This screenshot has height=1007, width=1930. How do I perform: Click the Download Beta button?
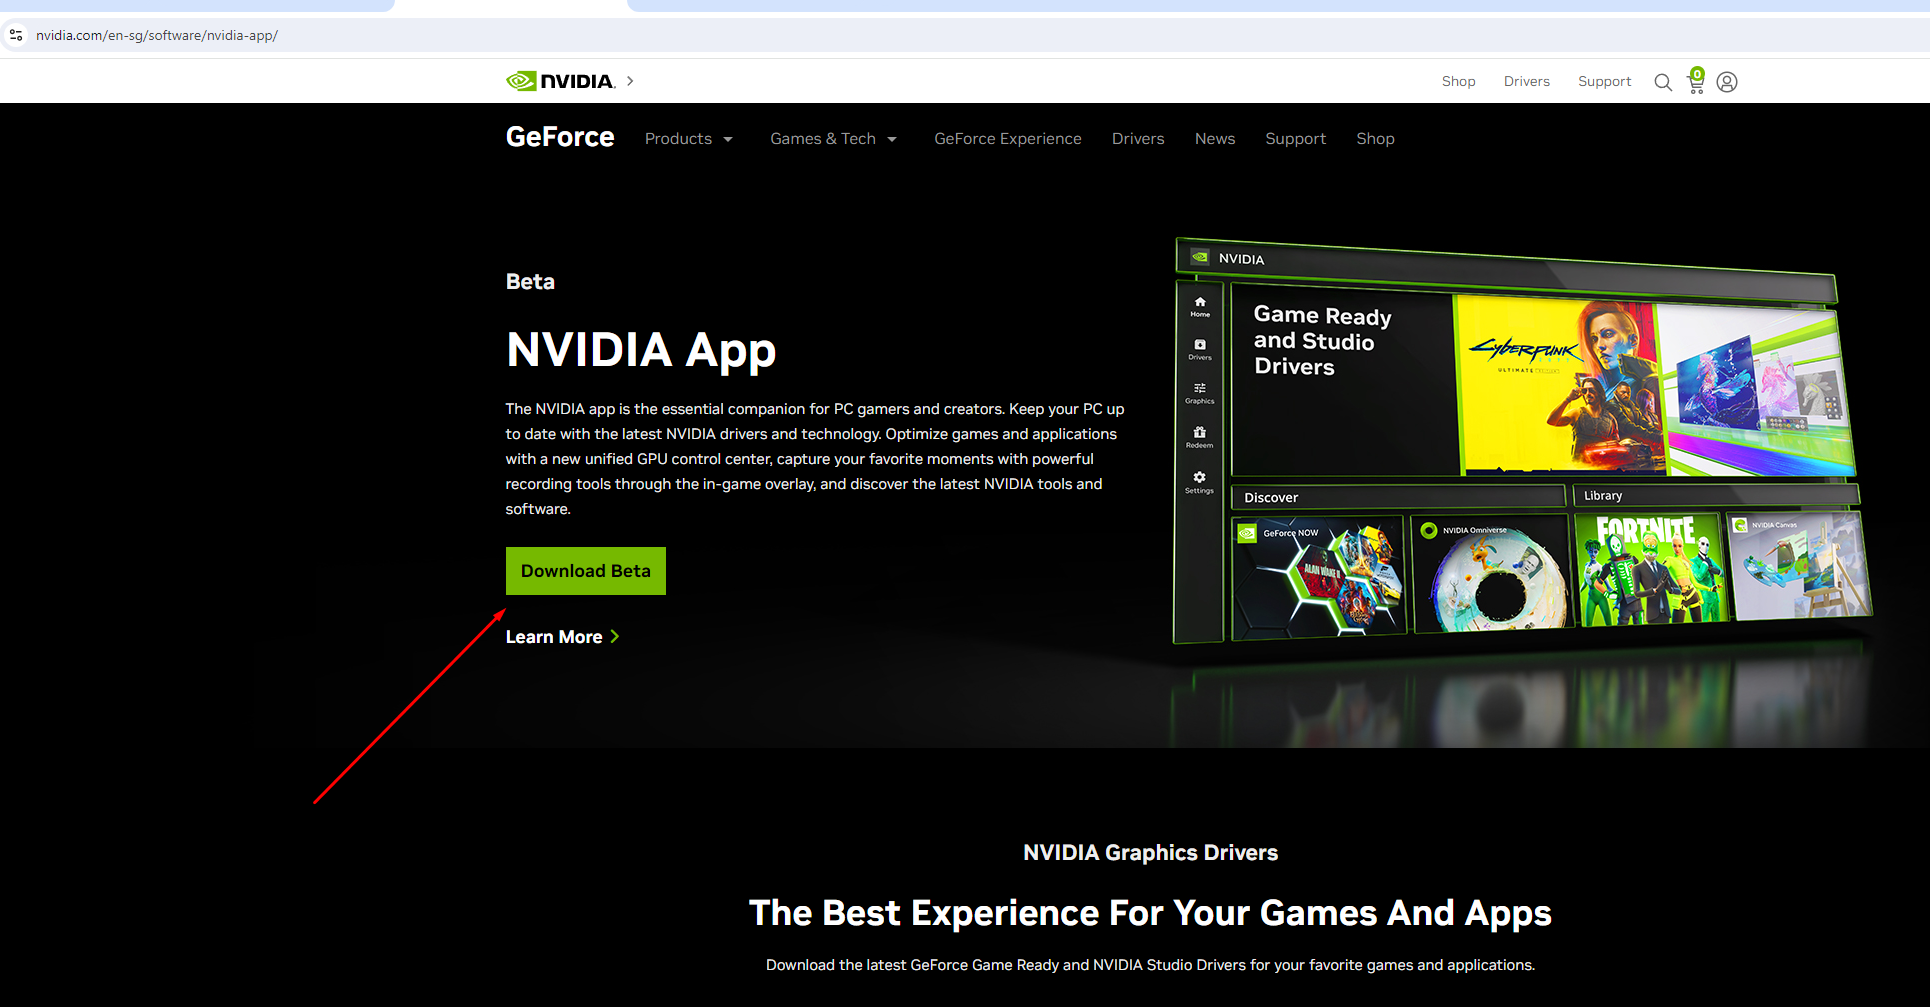[585, 570]
